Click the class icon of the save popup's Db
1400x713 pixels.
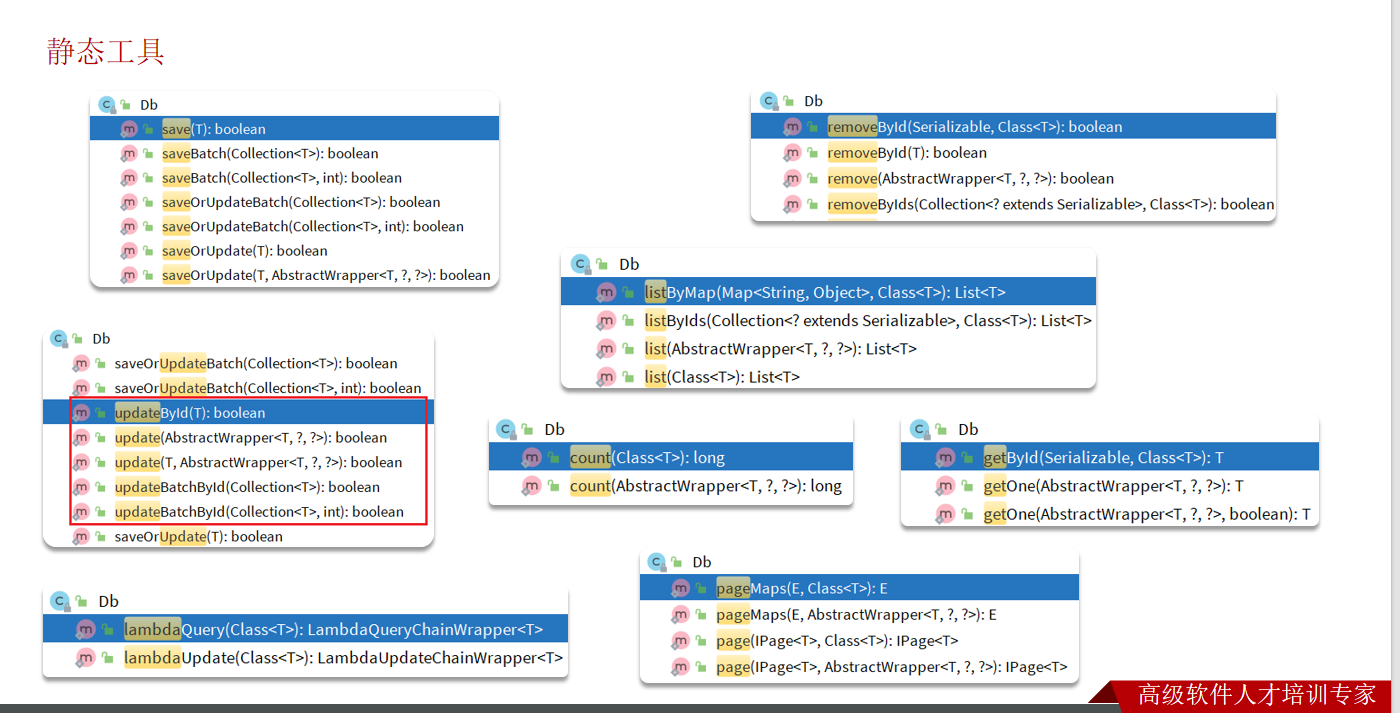click(107, 104)
